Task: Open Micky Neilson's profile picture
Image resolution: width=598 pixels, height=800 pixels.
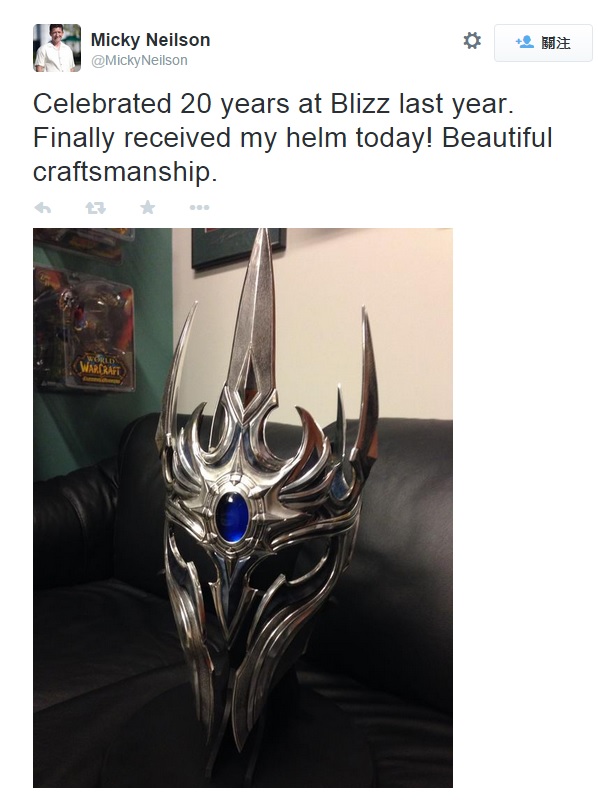Action: tap(57, 48)
